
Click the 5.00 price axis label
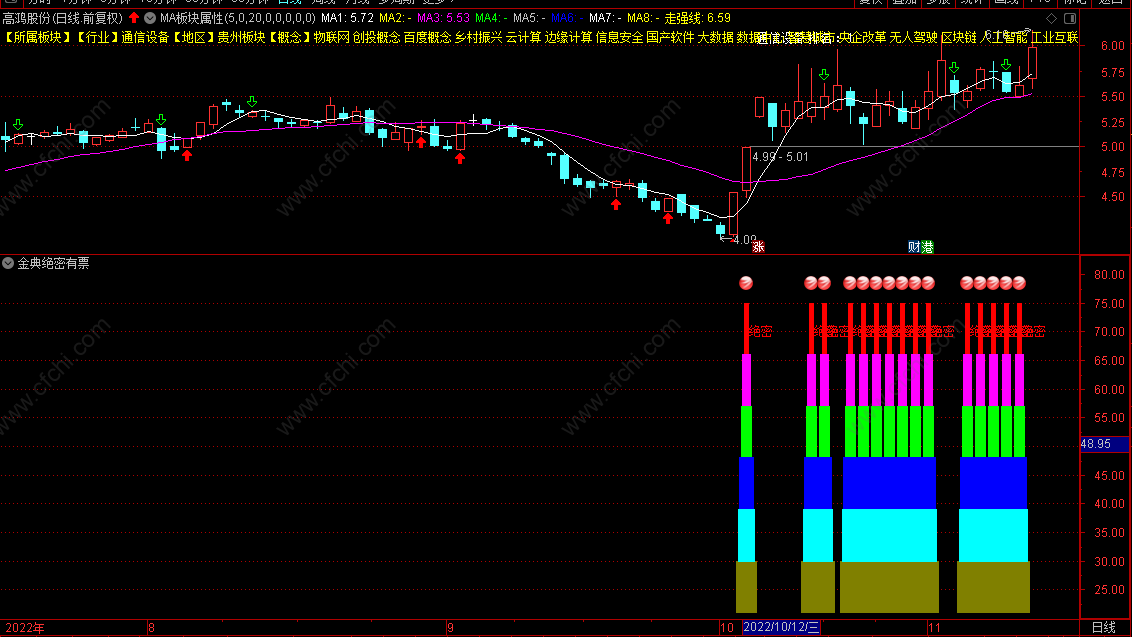click(1113, 147)
